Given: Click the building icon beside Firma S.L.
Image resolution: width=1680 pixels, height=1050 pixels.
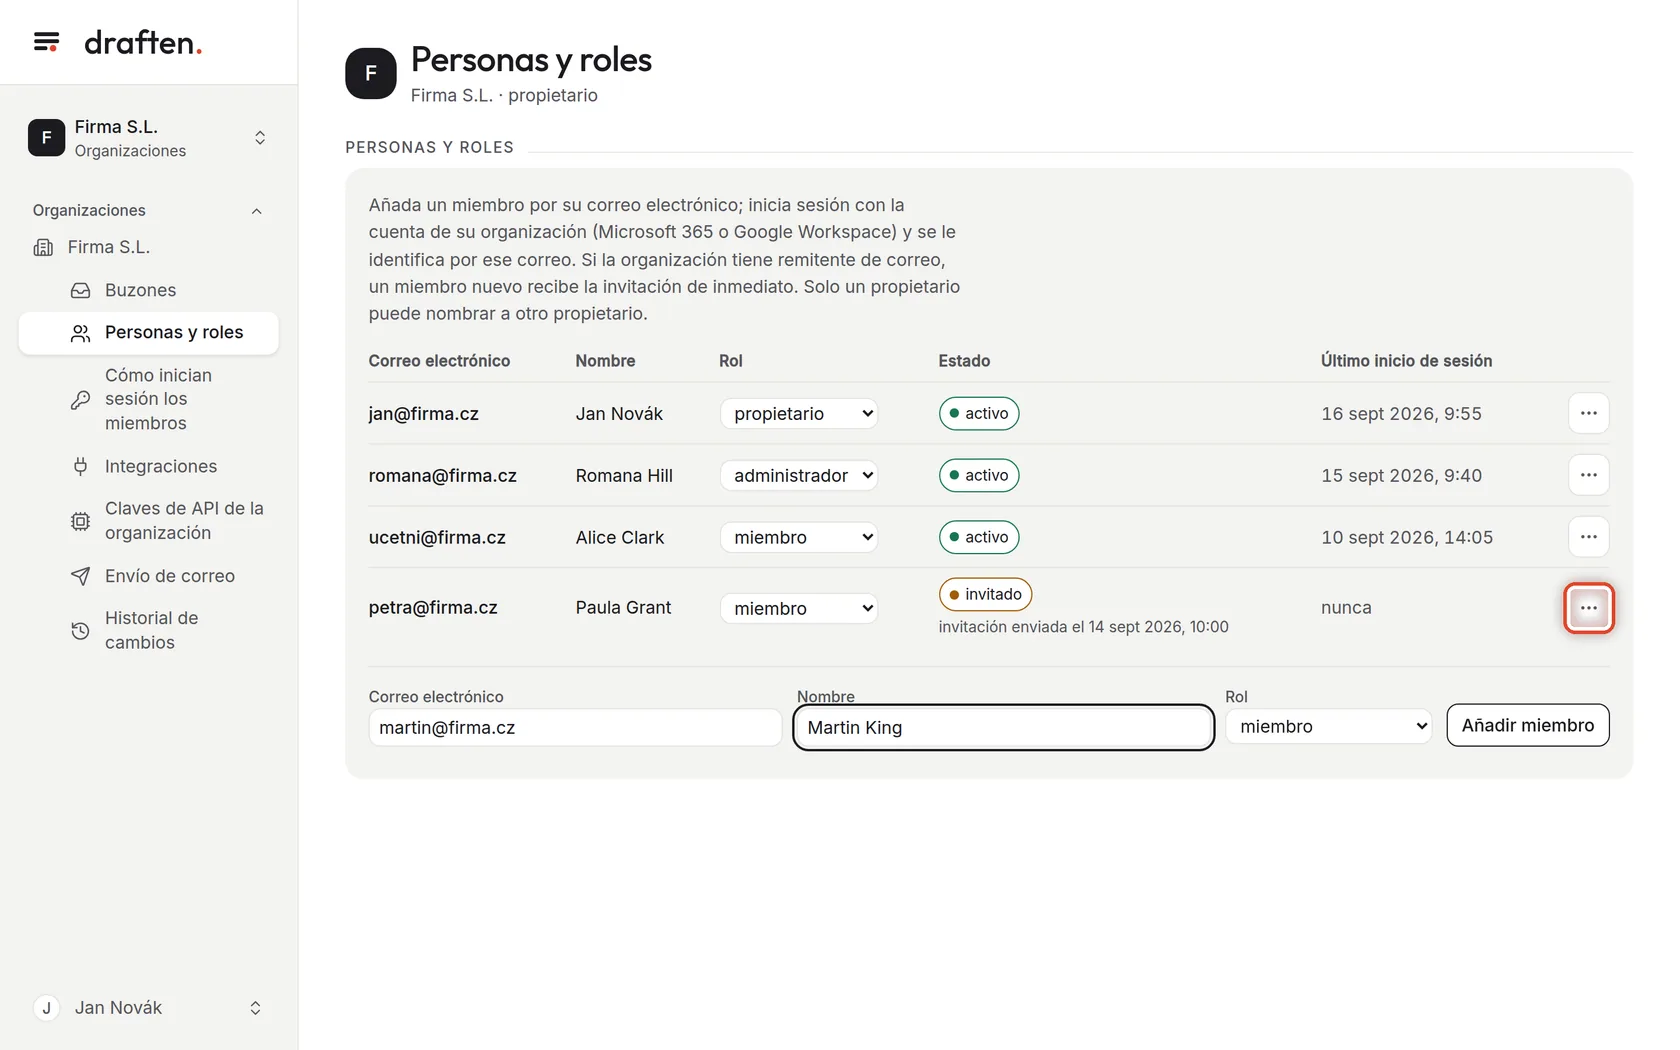Looking at the screenshot, I should pyautogui.click(x=43, y=247).
